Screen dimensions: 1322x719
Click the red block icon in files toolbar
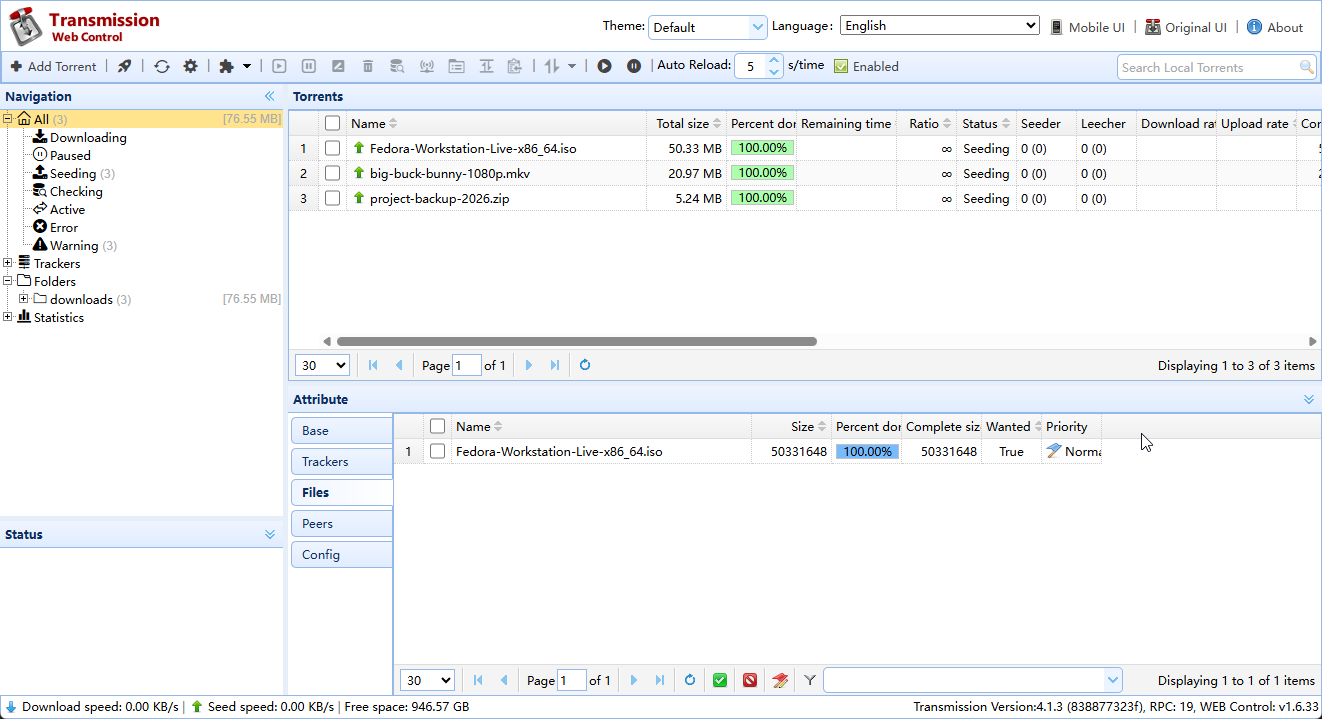point(750,681)
